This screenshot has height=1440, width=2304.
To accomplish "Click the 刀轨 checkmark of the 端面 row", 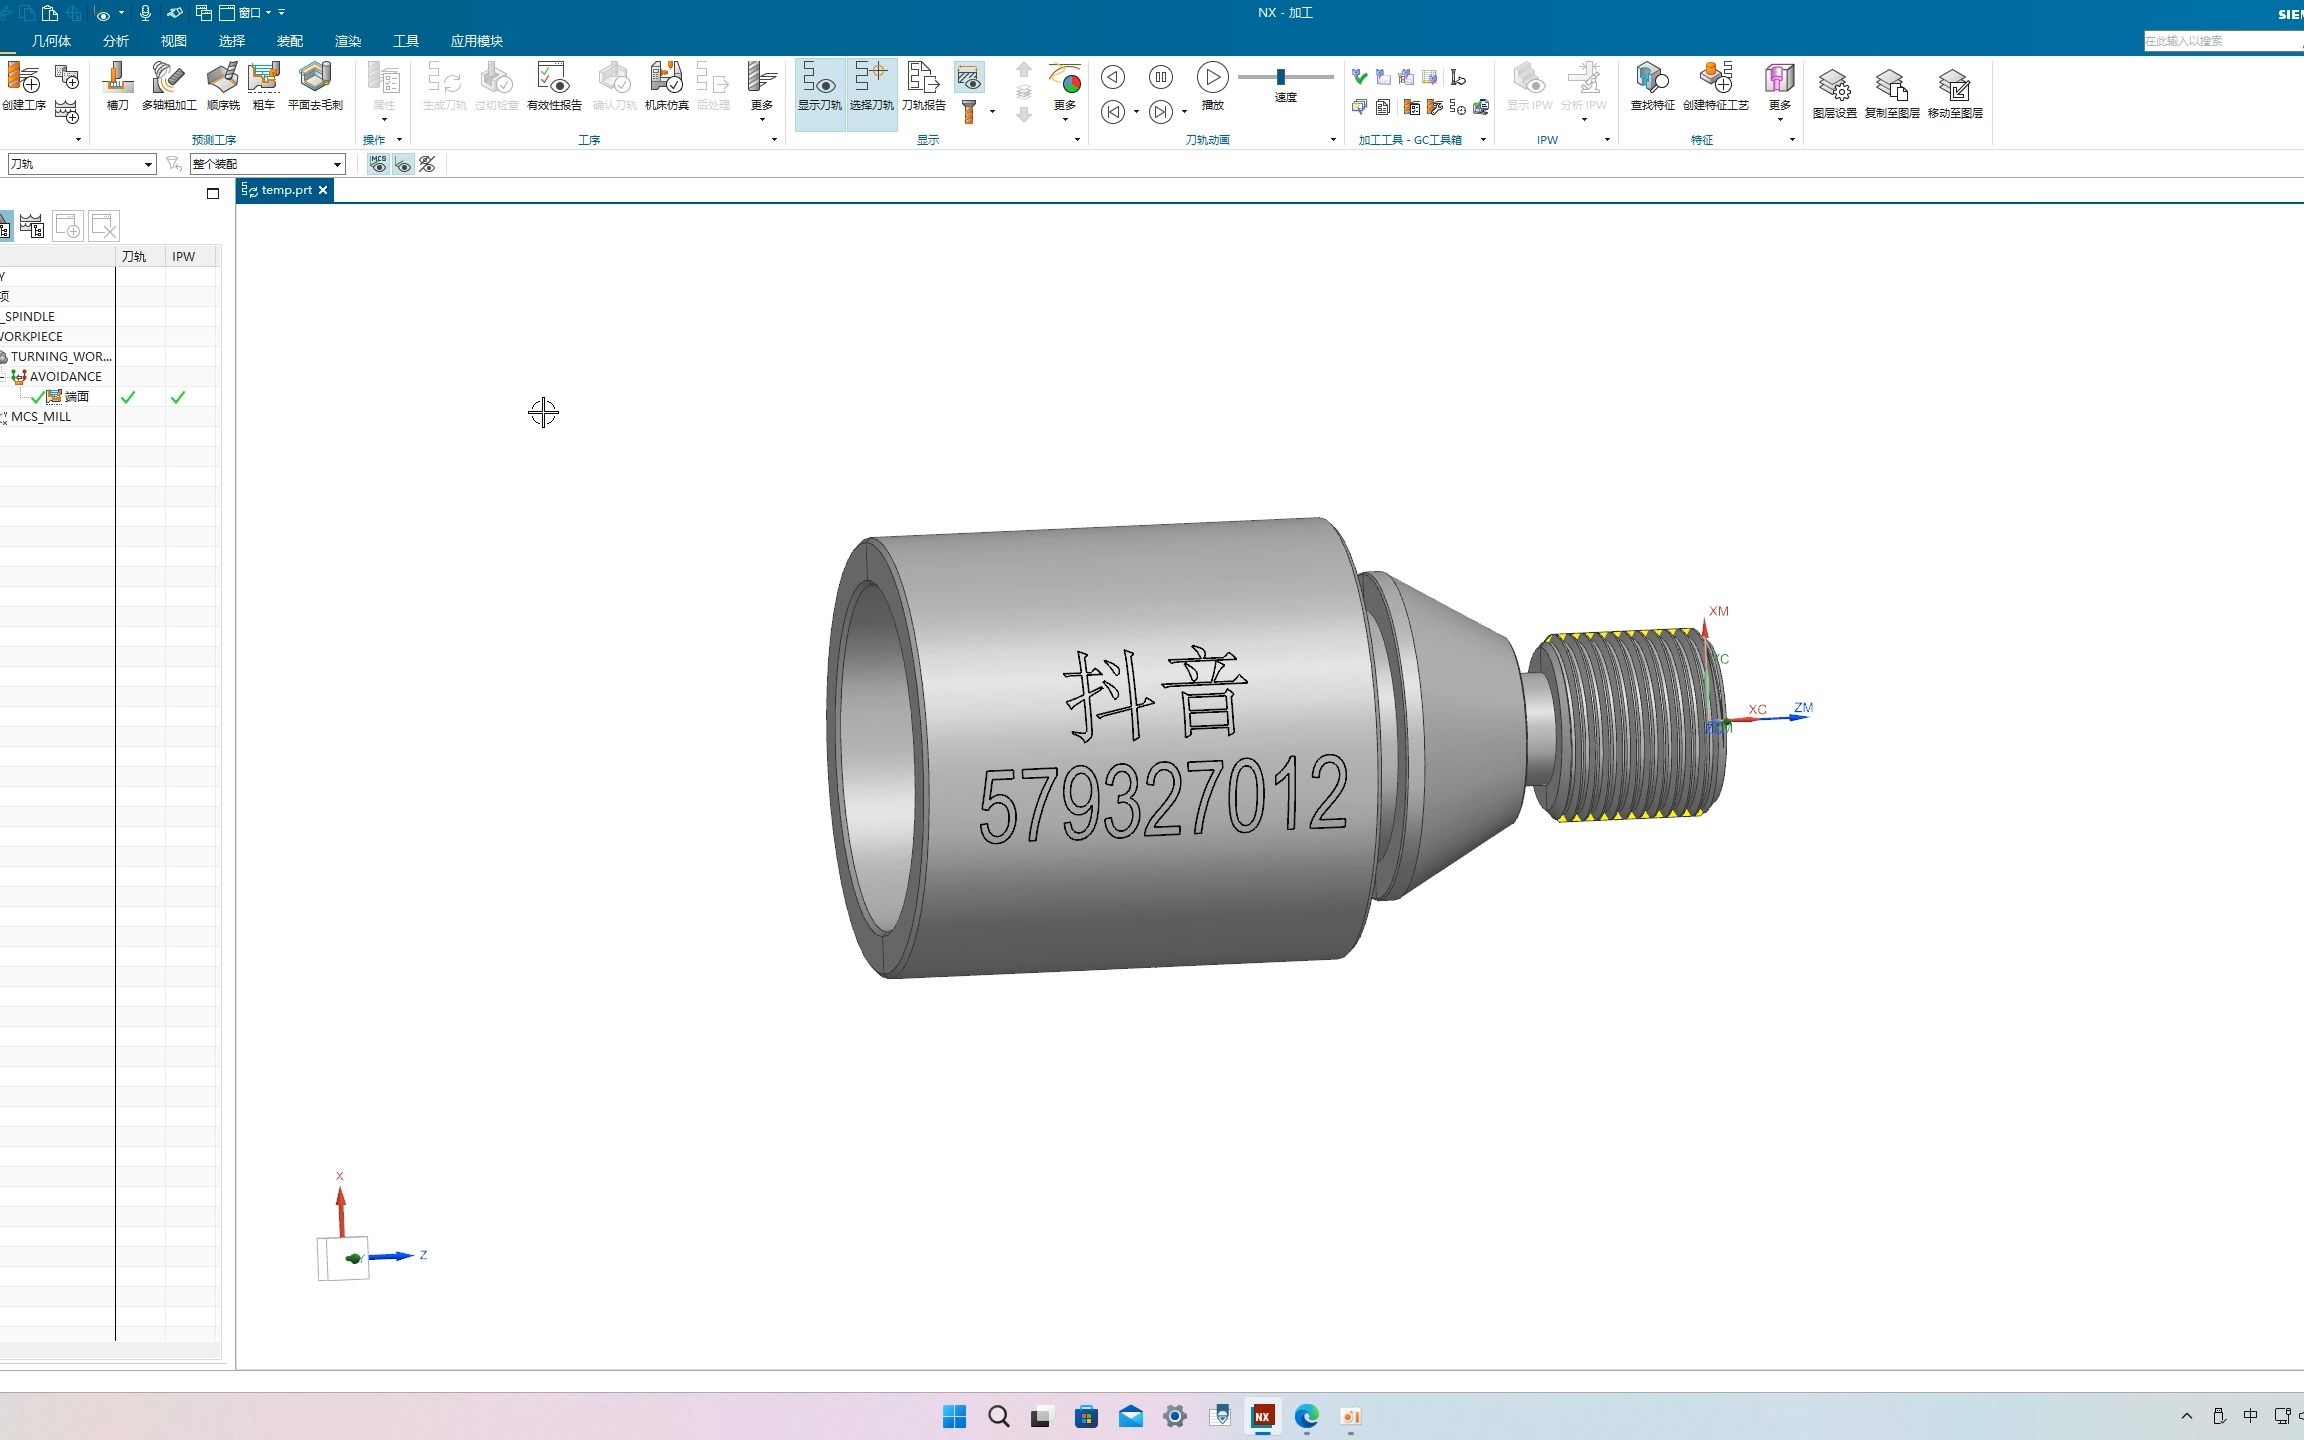I will tap(128, 397).
